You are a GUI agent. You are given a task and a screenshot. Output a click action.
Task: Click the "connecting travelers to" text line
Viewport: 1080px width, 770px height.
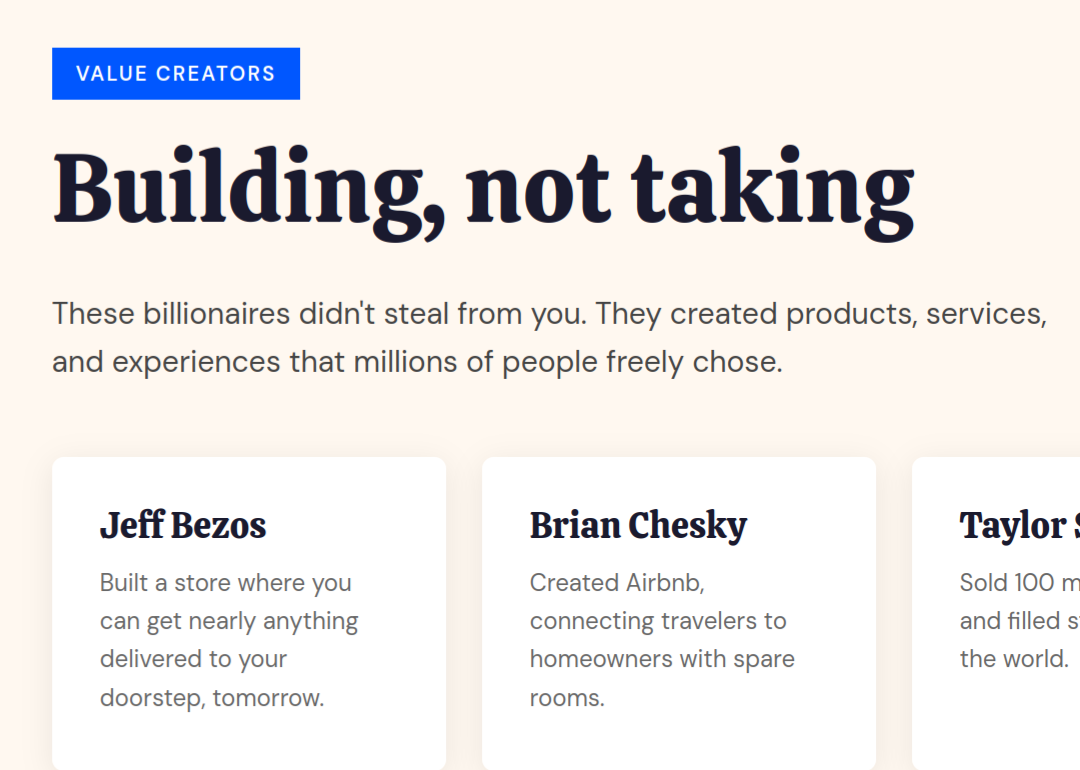coord(657,621)
